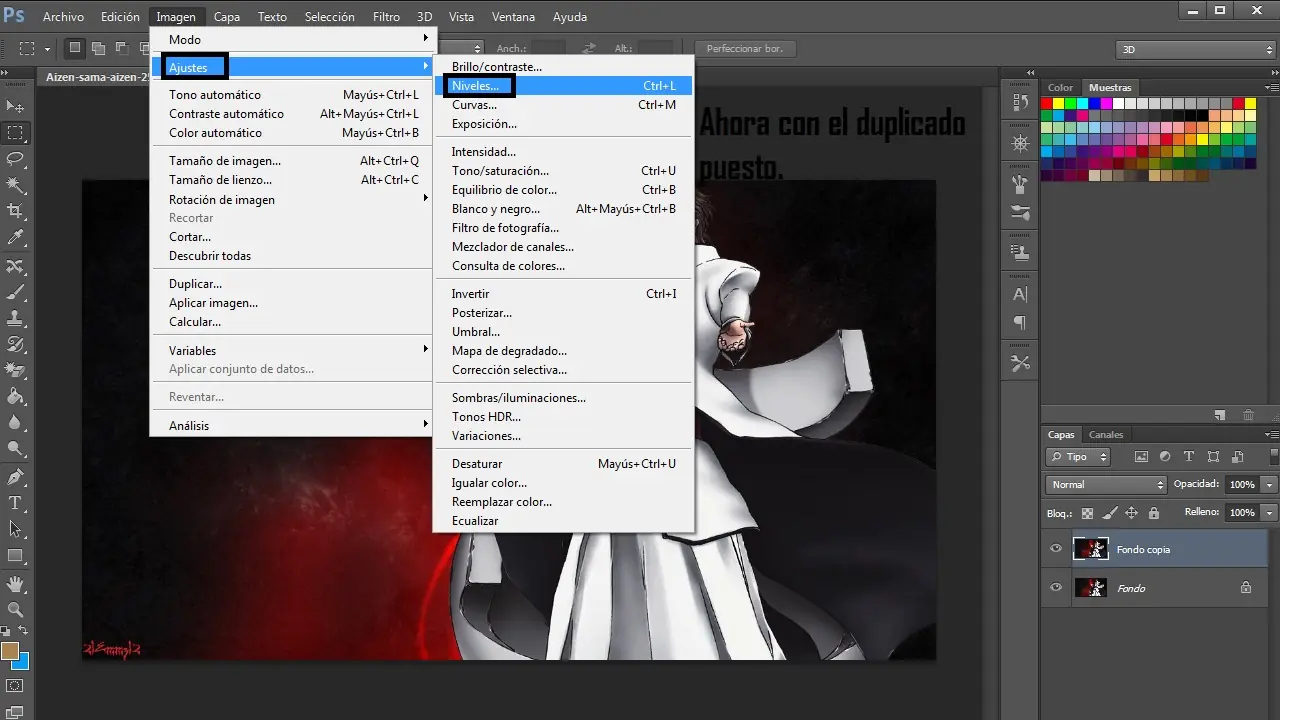Toggle lock all on layer
The height and width of the screenshot is (720, 1296).
1154,513
